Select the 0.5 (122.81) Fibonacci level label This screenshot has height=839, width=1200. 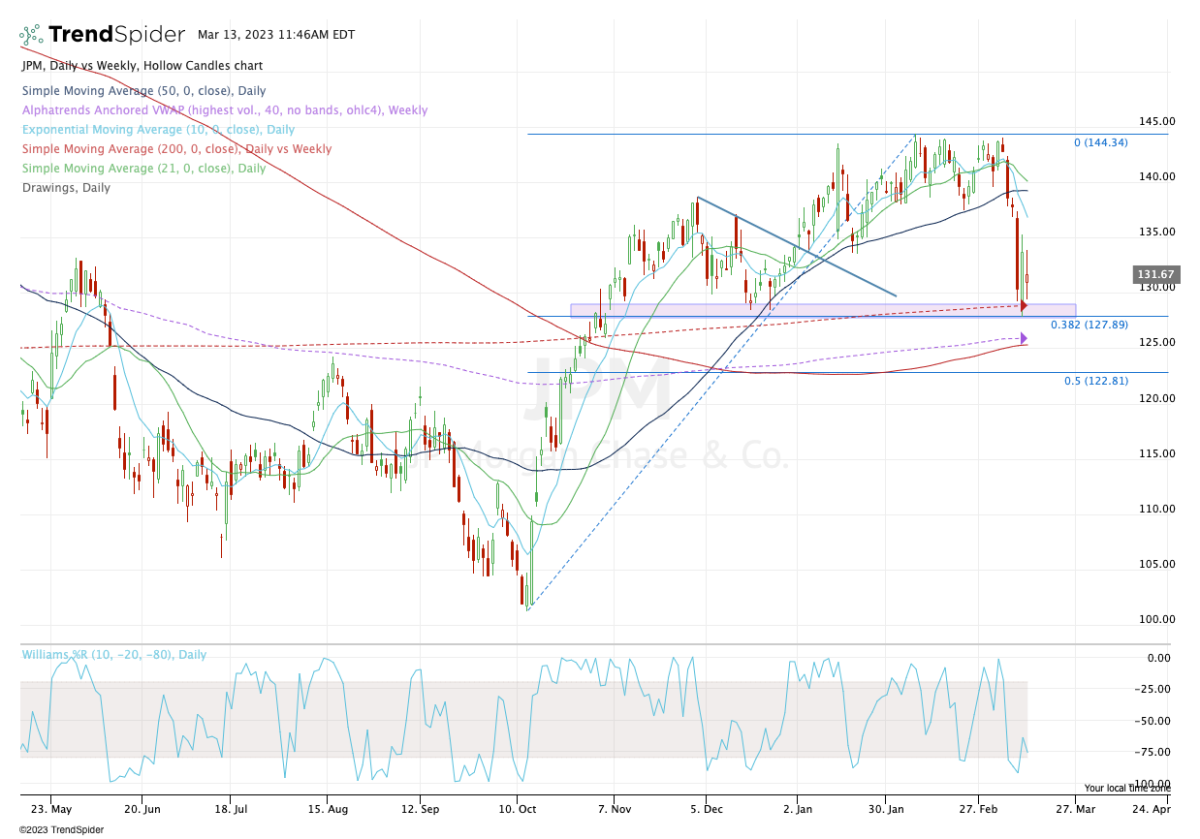pos(1093,380)
